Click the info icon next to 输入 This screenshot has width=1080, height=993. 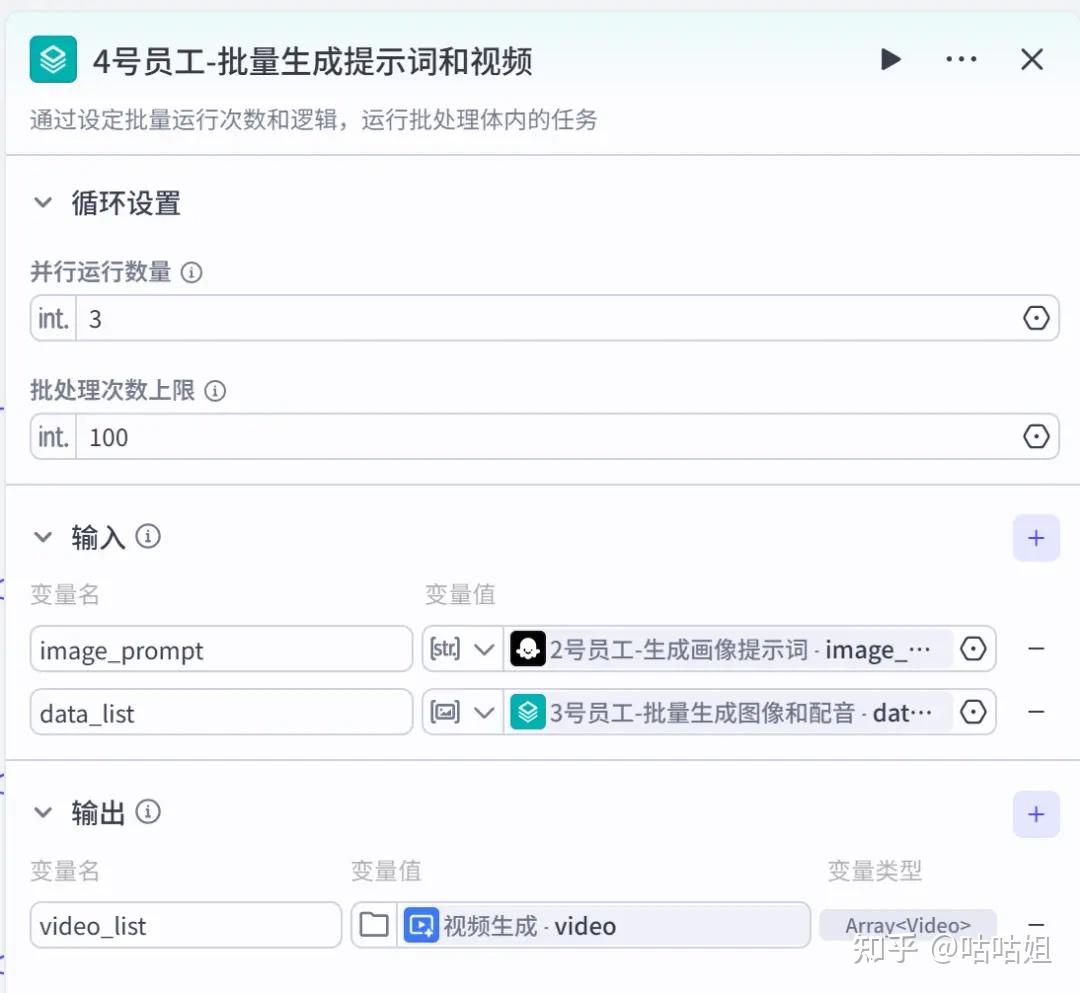[x=148, y=537]
